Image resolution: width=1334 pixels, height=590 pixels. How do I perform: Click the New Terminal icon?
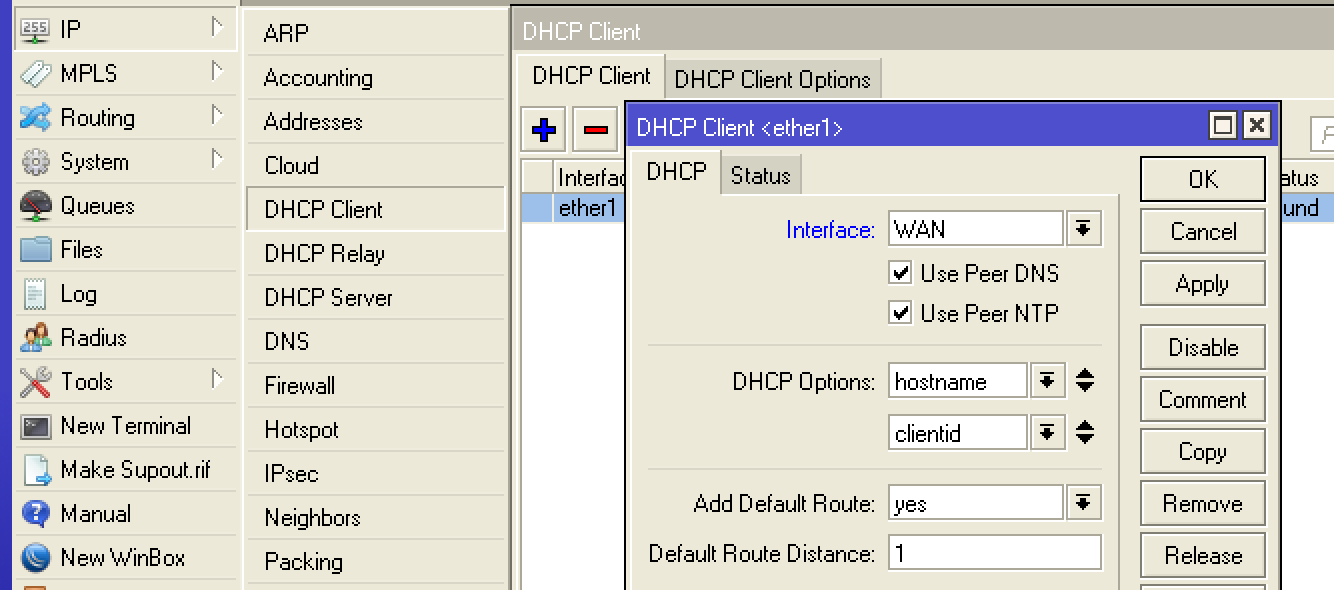point(35,426)
